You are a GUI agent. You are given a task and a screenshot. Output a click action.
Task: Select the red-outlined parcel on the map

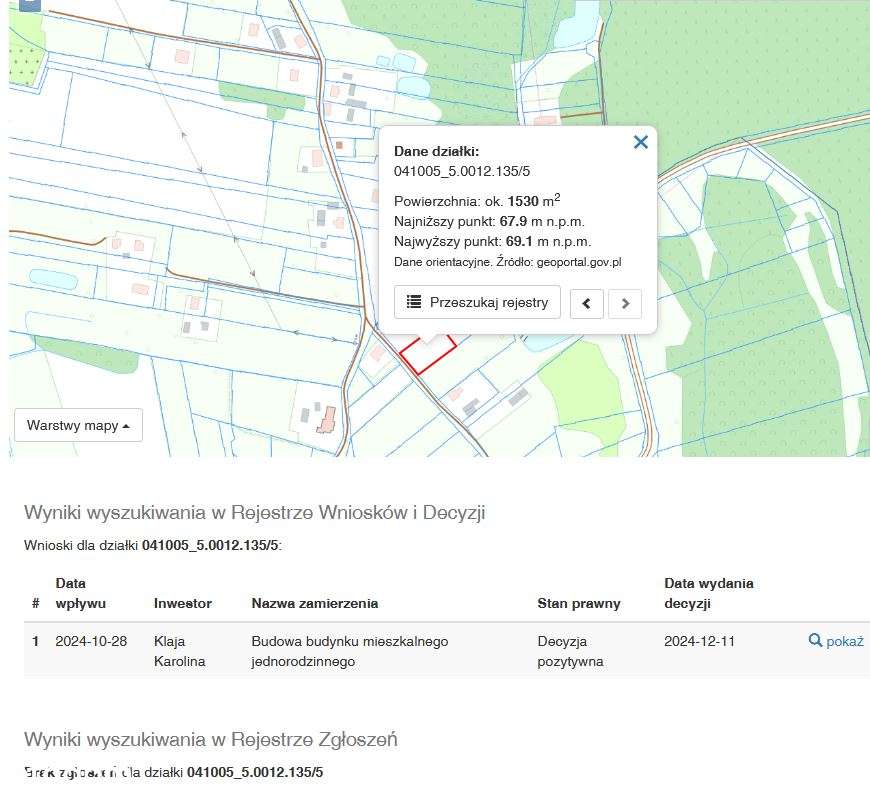(x=430, y=355)
